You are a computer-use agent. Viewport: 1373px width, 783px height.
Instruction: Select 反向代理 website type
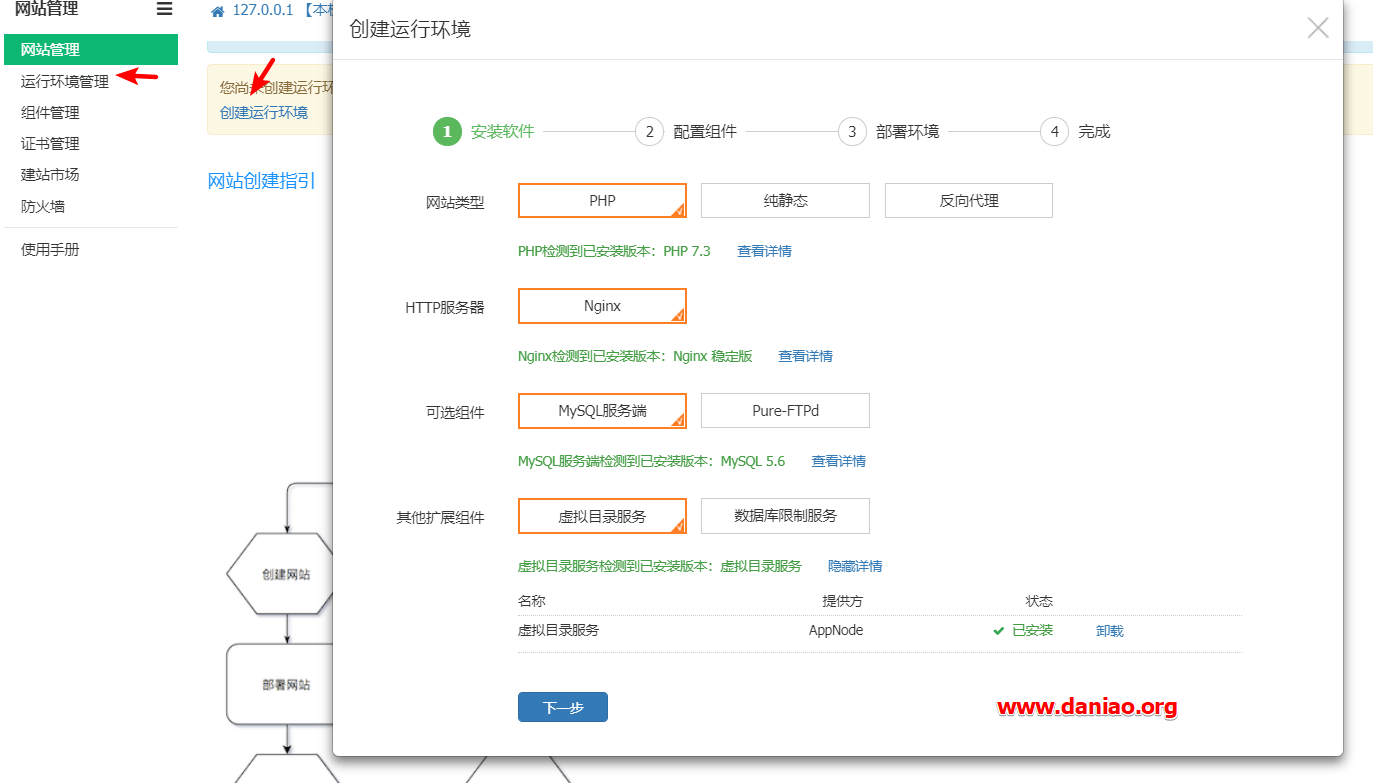(x=969, y=200)
